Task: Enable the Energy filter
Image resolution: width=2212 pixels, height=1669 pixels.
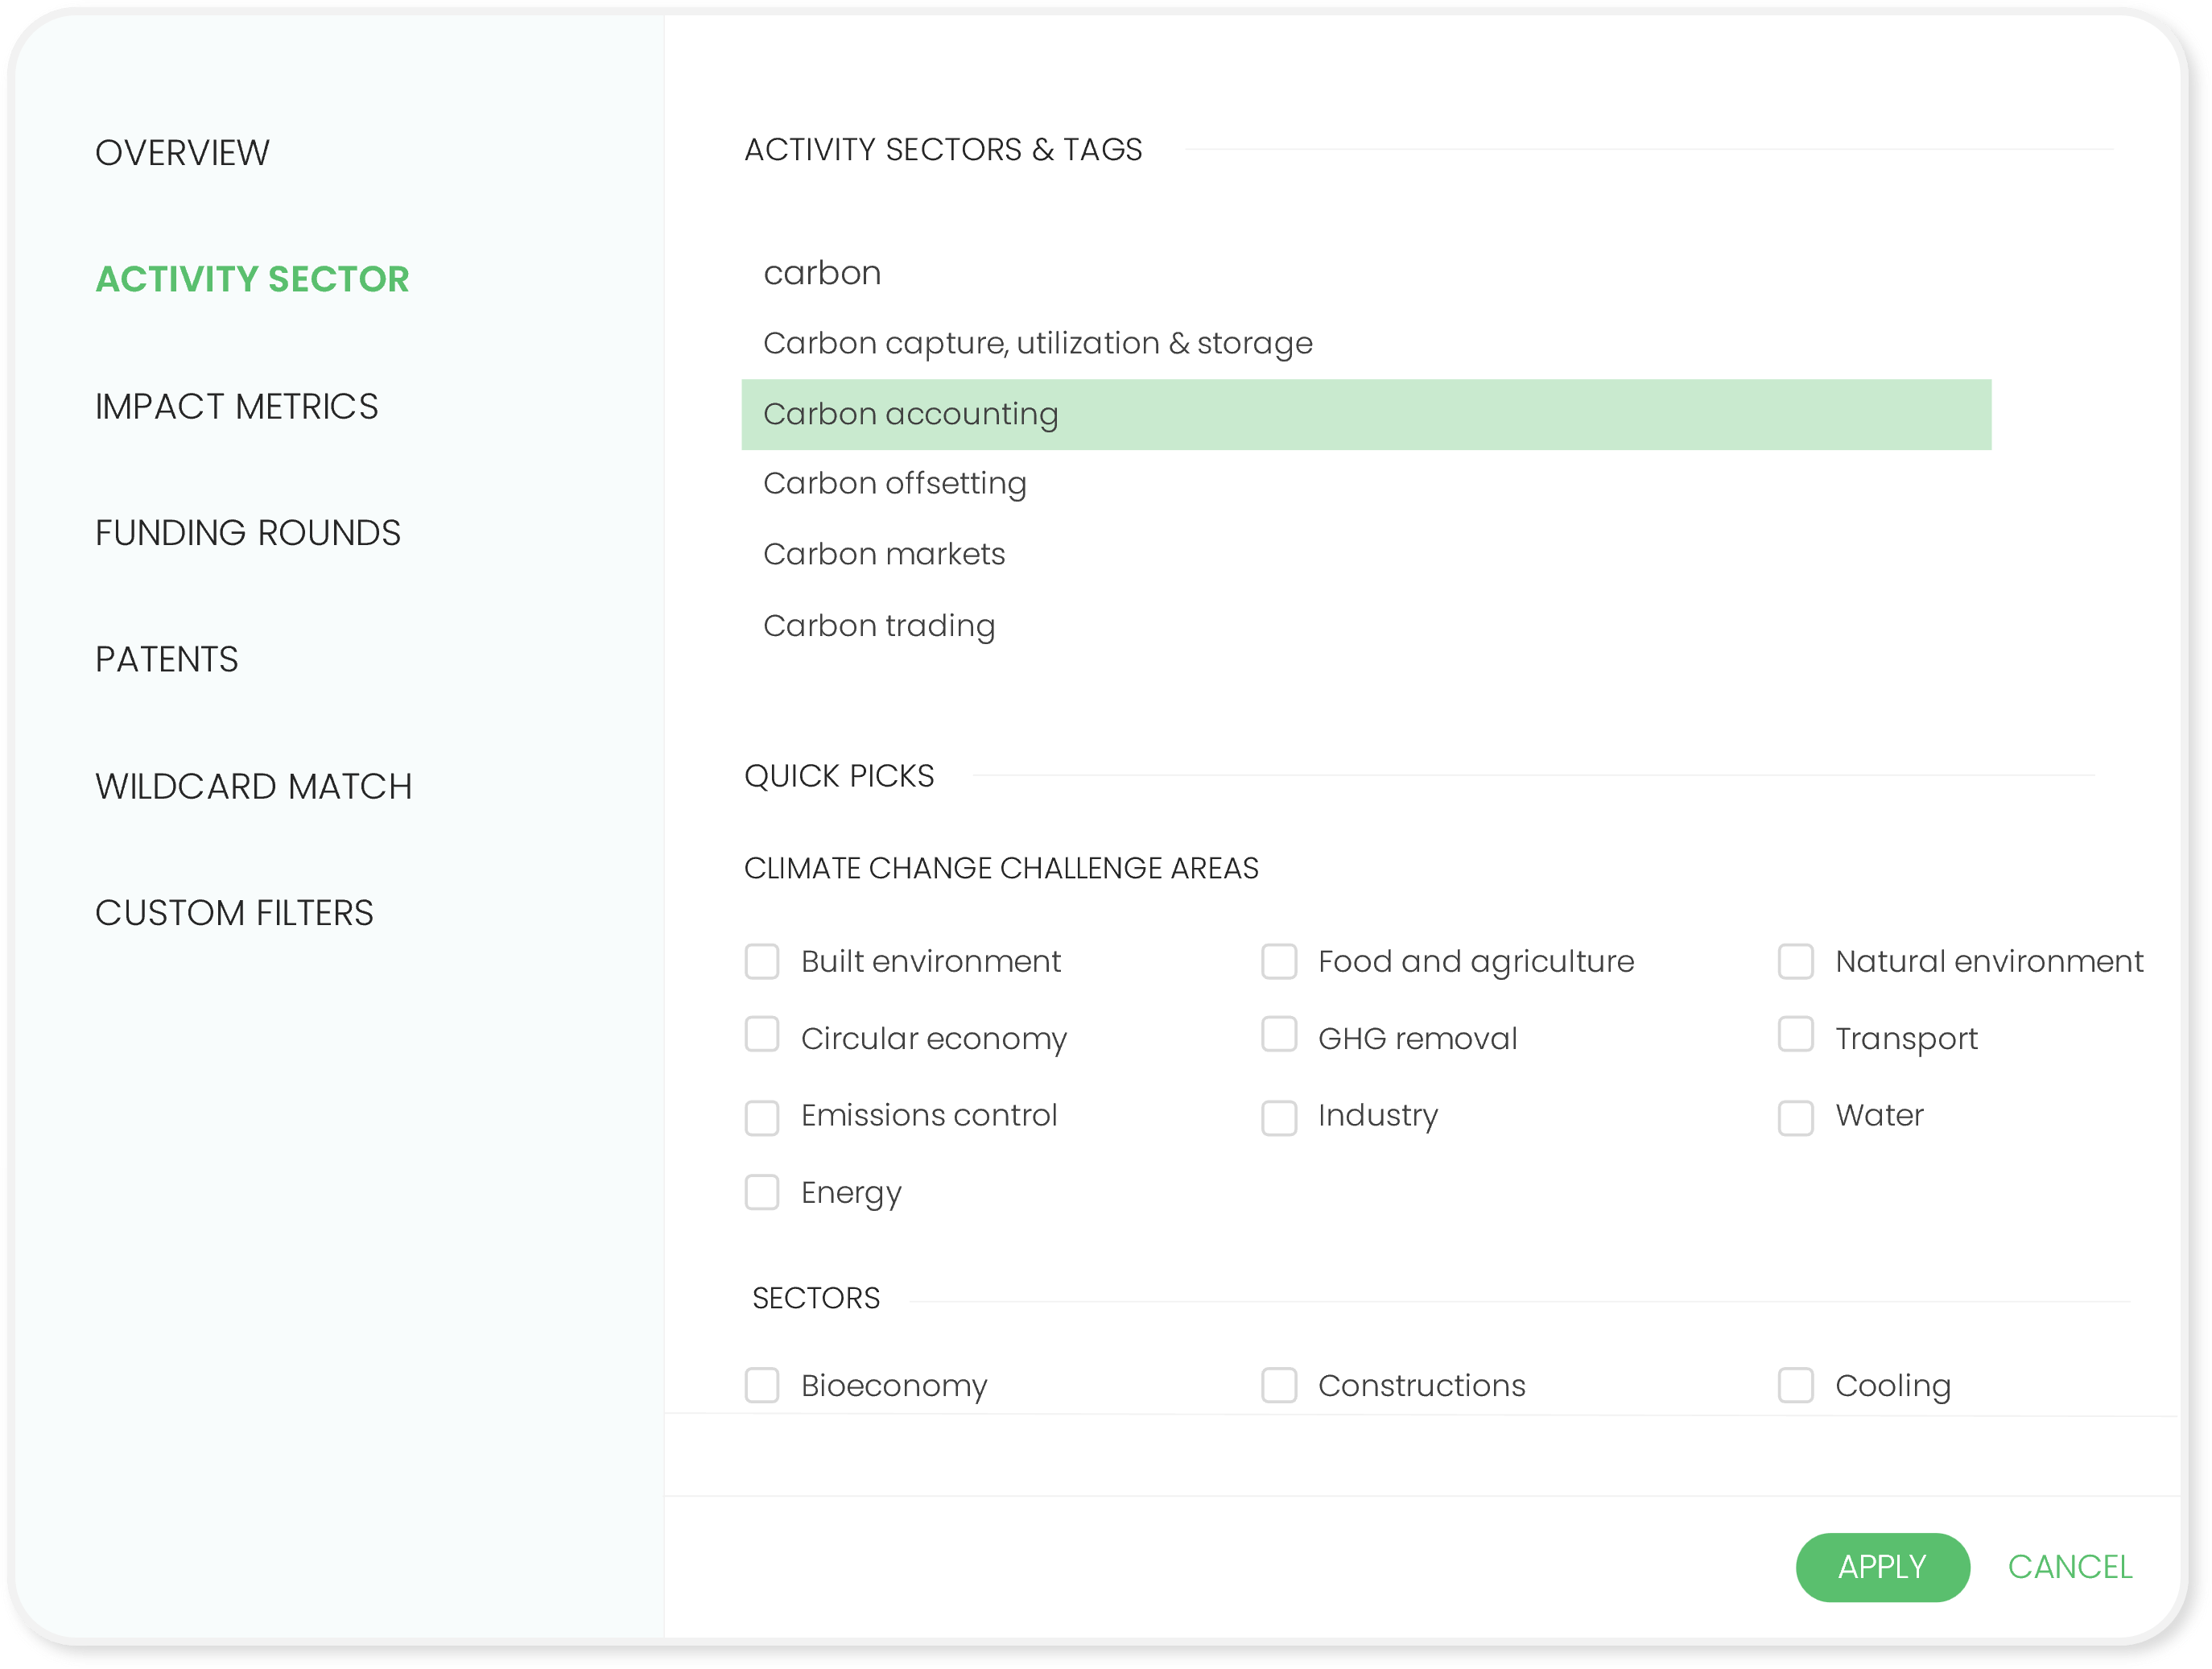Action: (x=762, y=1192)
